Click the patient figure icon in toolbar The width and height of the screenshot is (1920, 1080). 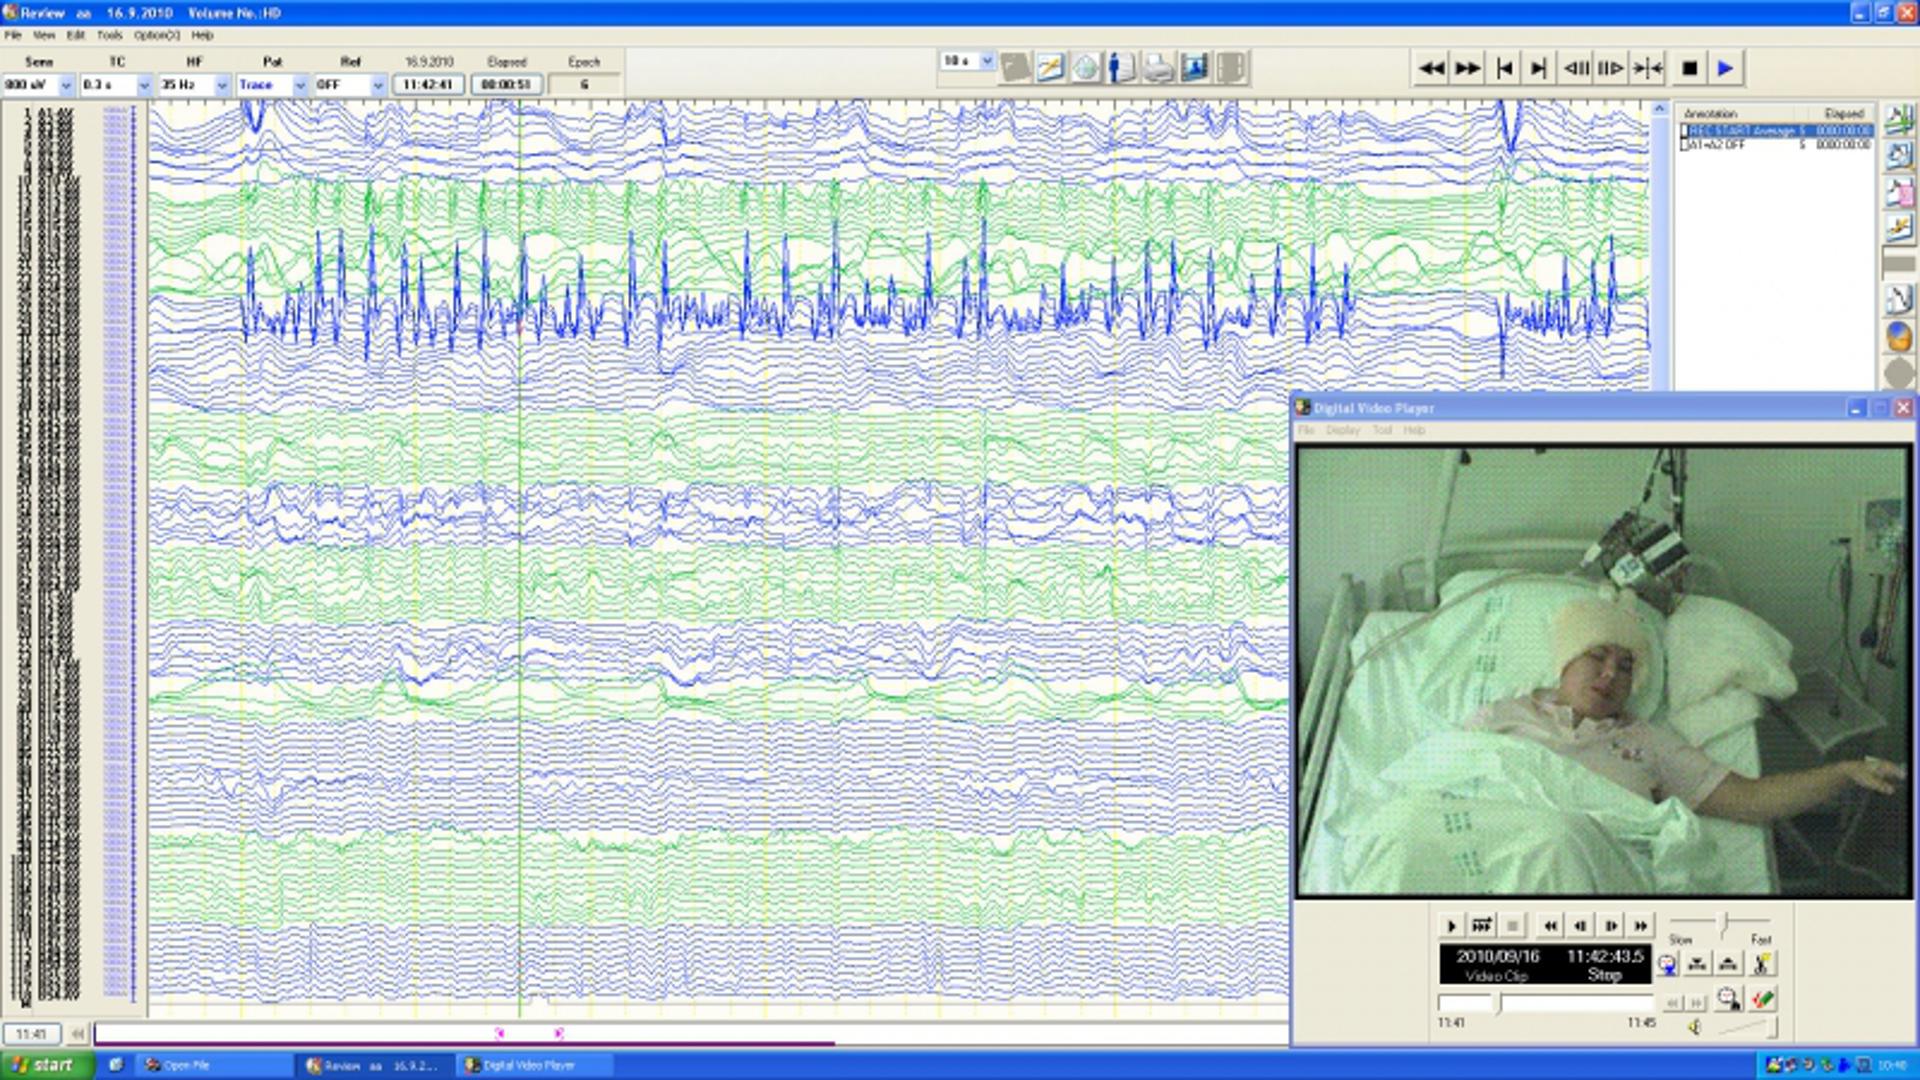click(x=1121, y=68)
